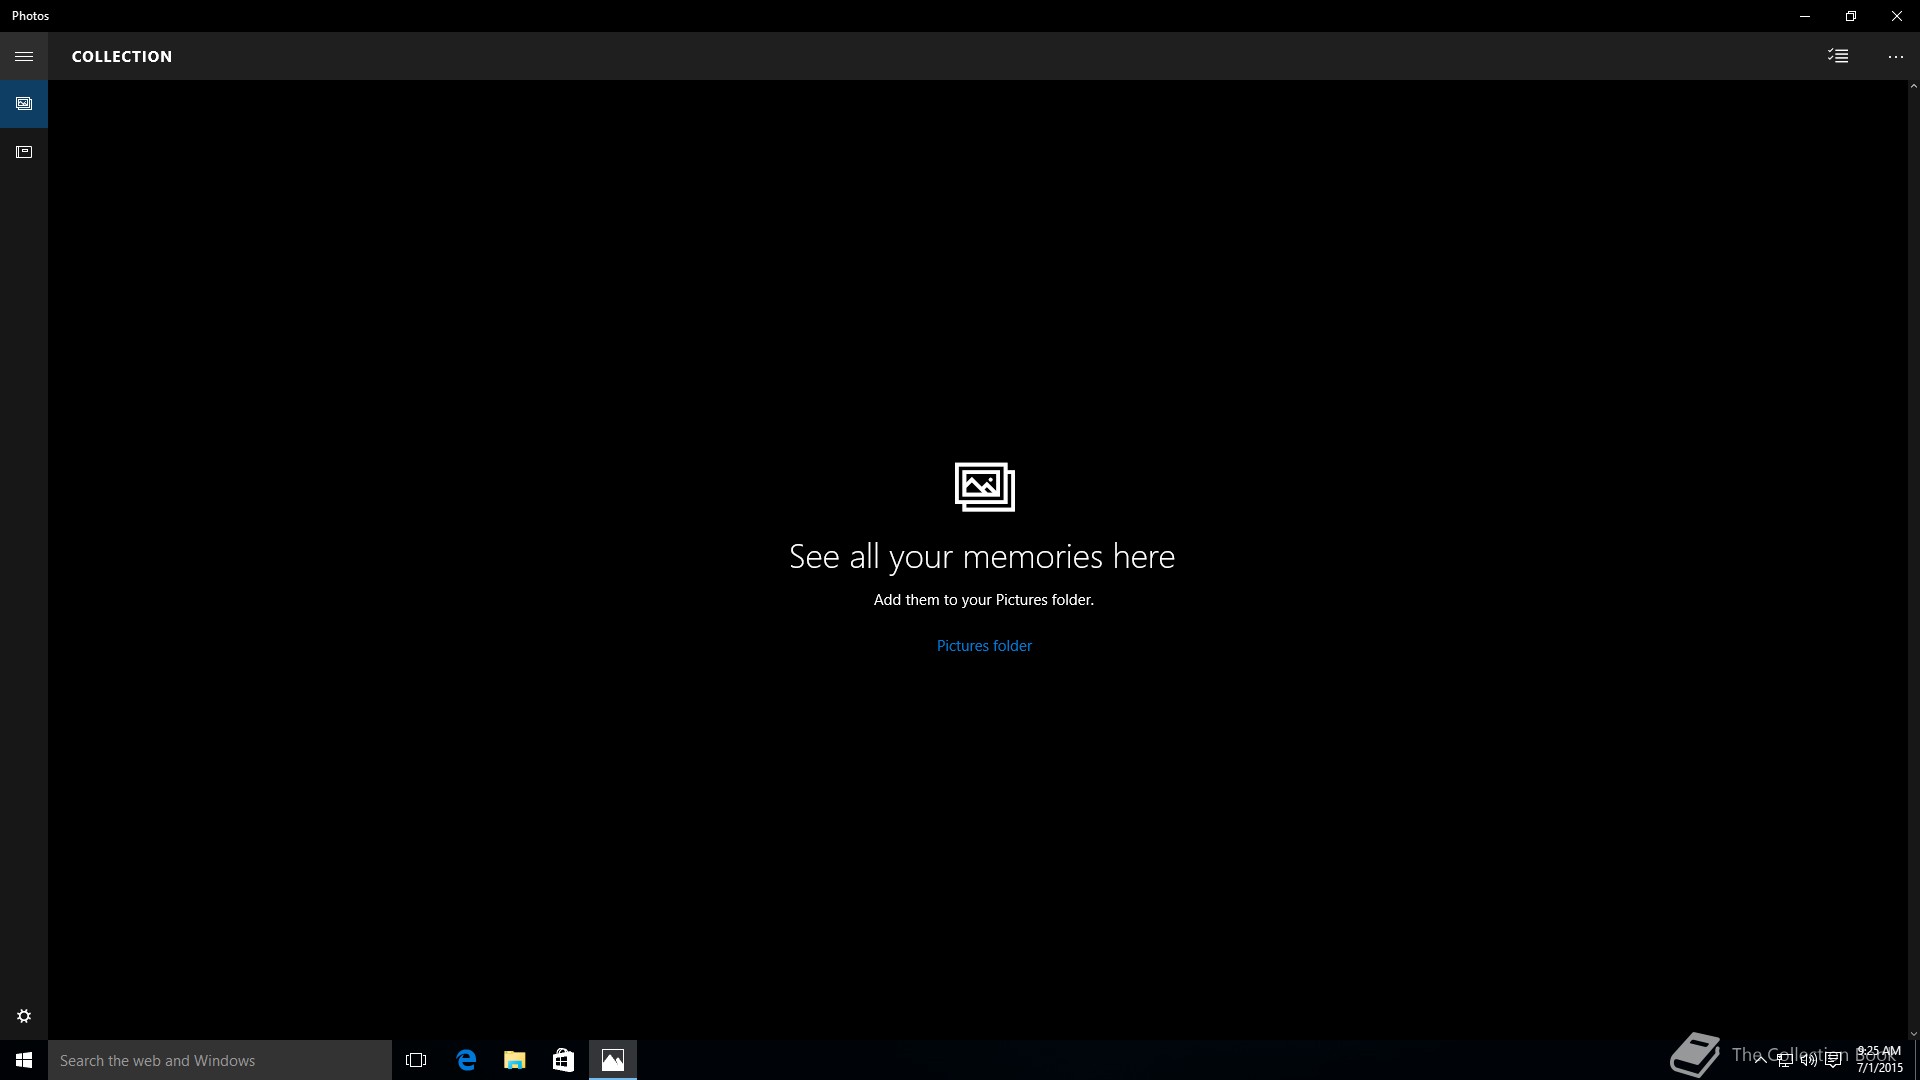
Task: Click 'Add them to your Pictures folder.' text
Action: (984, 600)
